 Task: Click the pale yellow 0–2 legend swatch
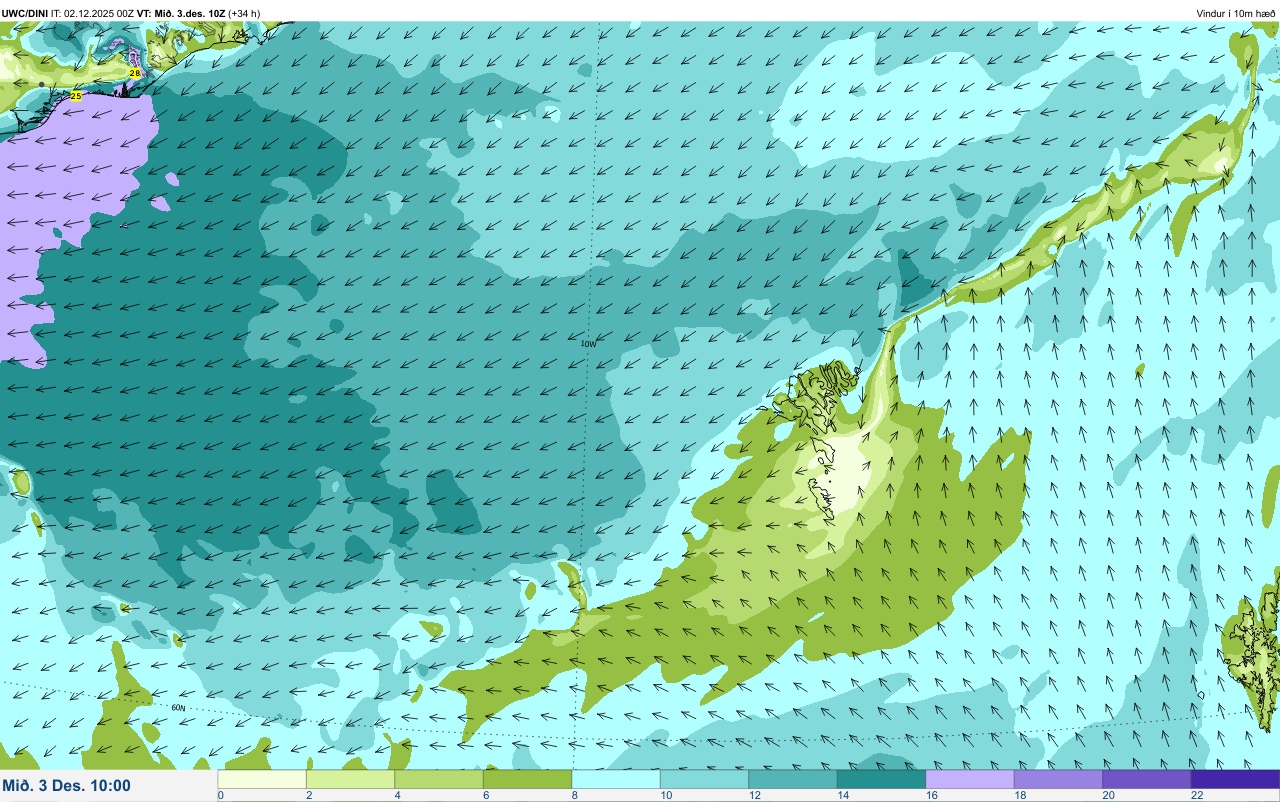pyautogui.click(x=262, y=779)
